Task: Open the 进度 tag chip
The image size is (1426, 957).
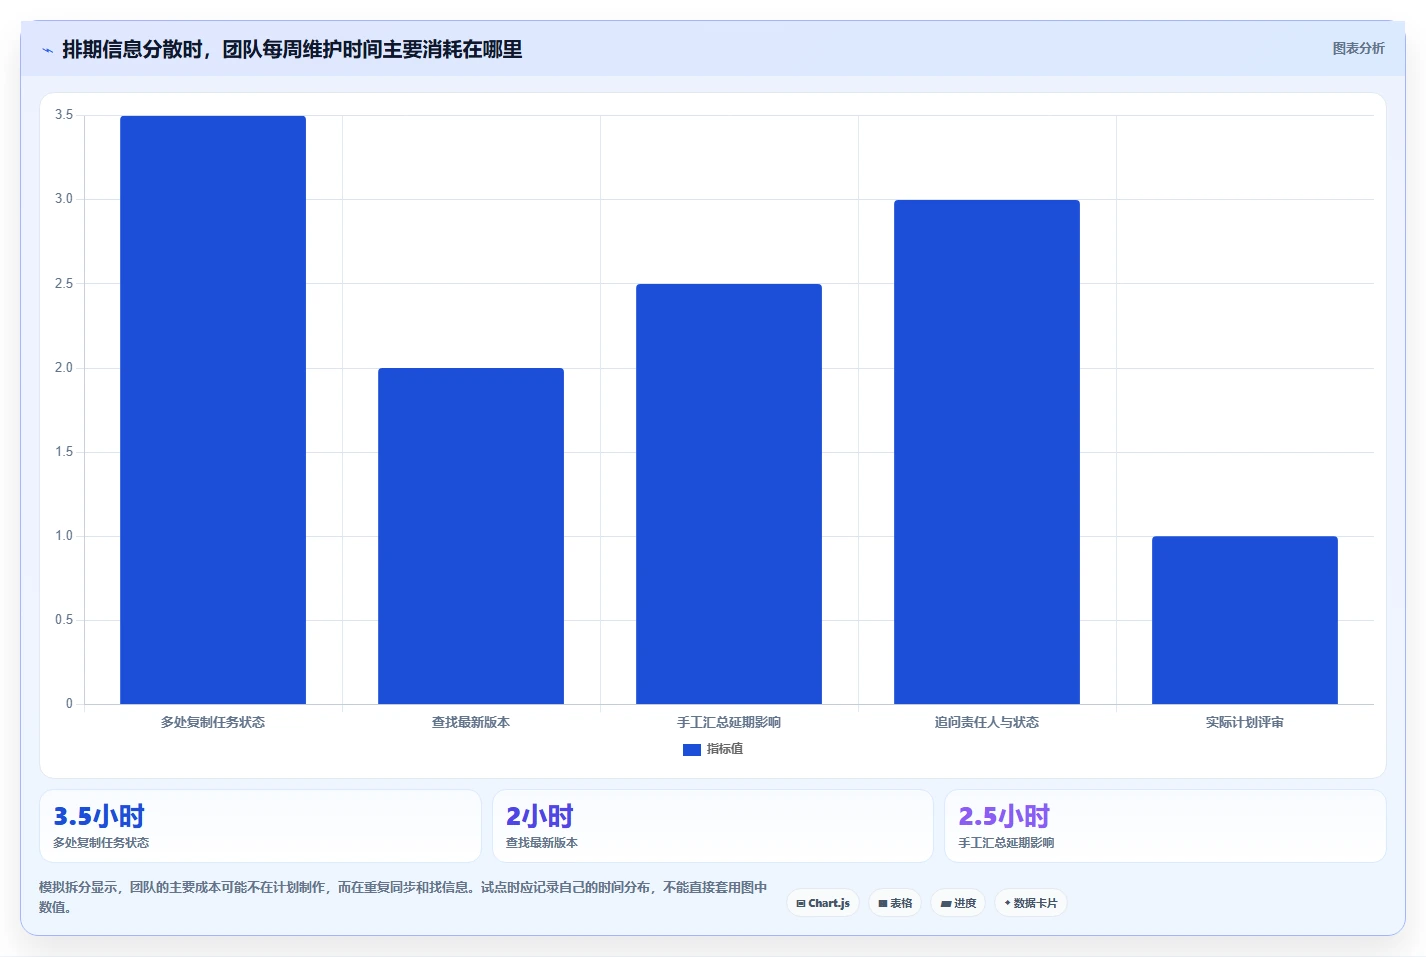Action: tap(958, 903)
